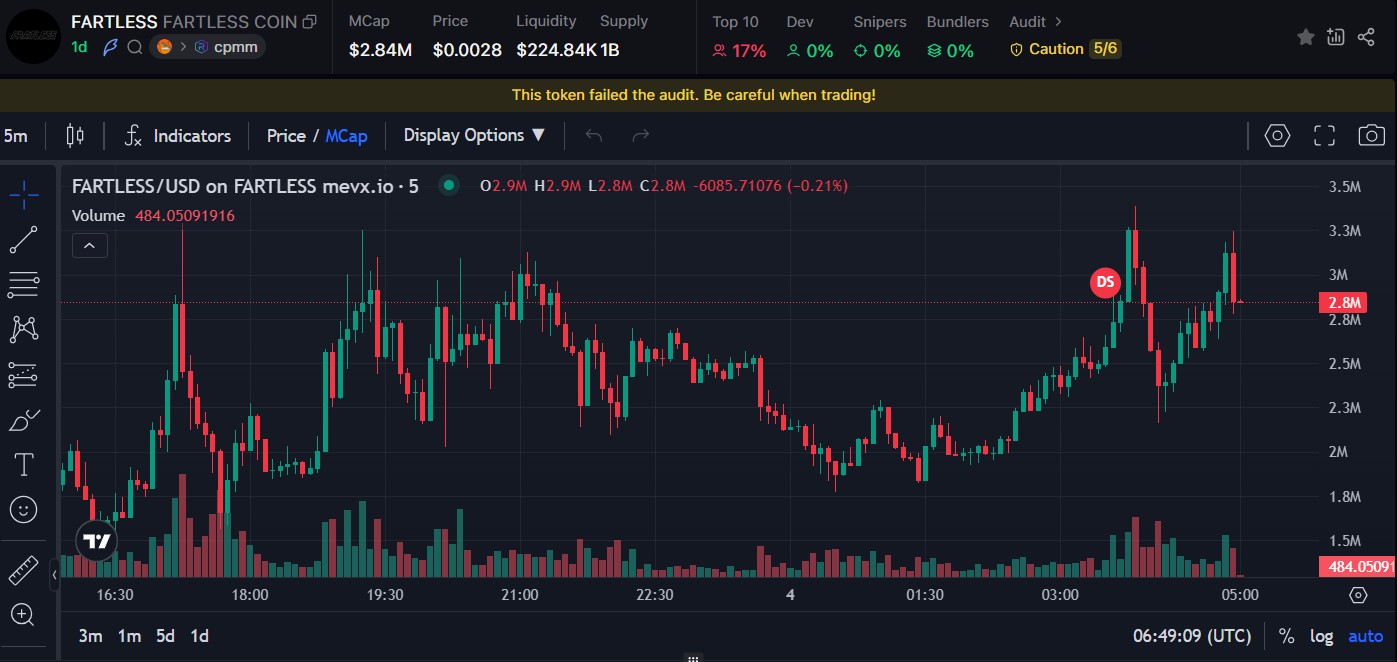The height and width of the screenshot is (662, 1397).
Task: Click the DS marker on chart
Action: (x=1105, y=283)
